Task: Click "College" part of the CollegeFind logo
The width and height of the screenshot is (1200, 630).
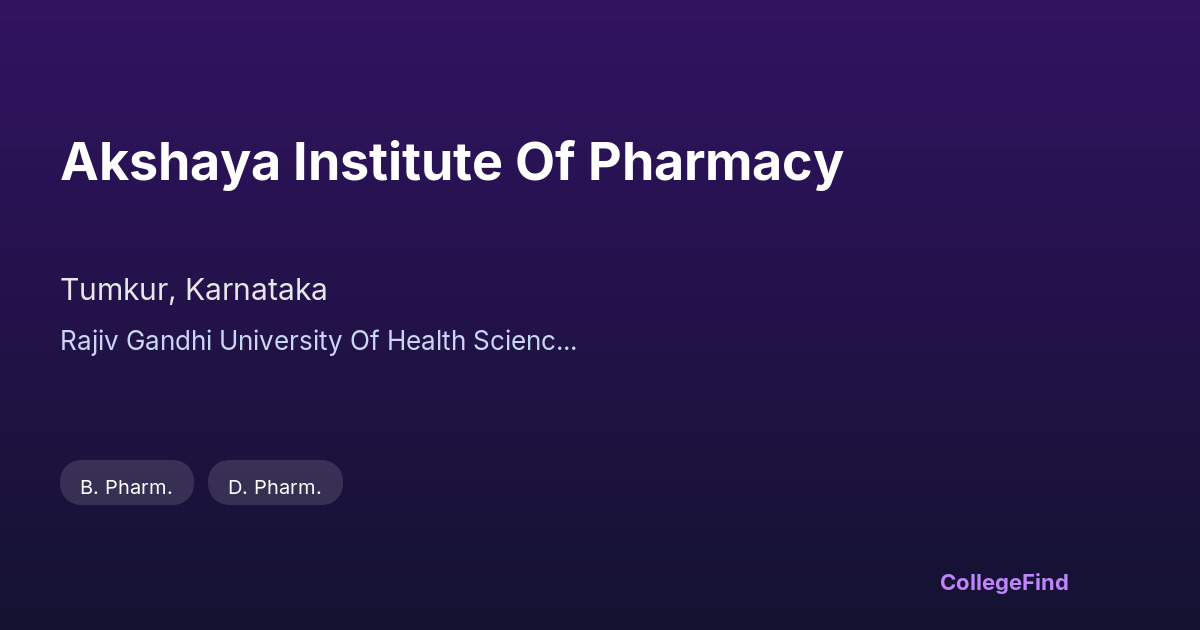Action: [x=980, y=582]
